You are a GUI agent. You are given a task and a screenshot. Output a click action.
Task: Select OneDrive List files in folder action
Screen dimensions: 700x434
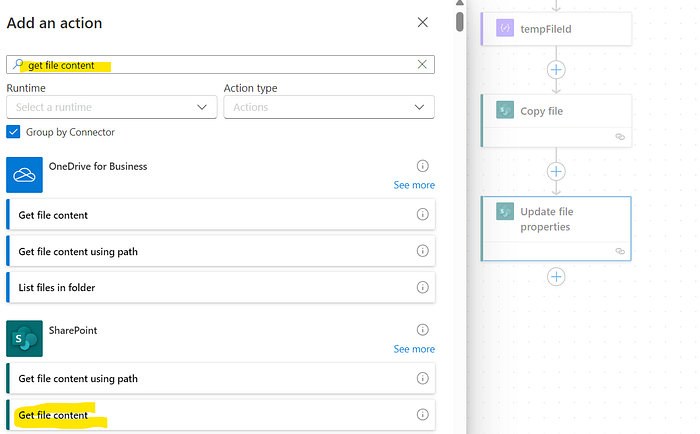click(x=221, y=287)
